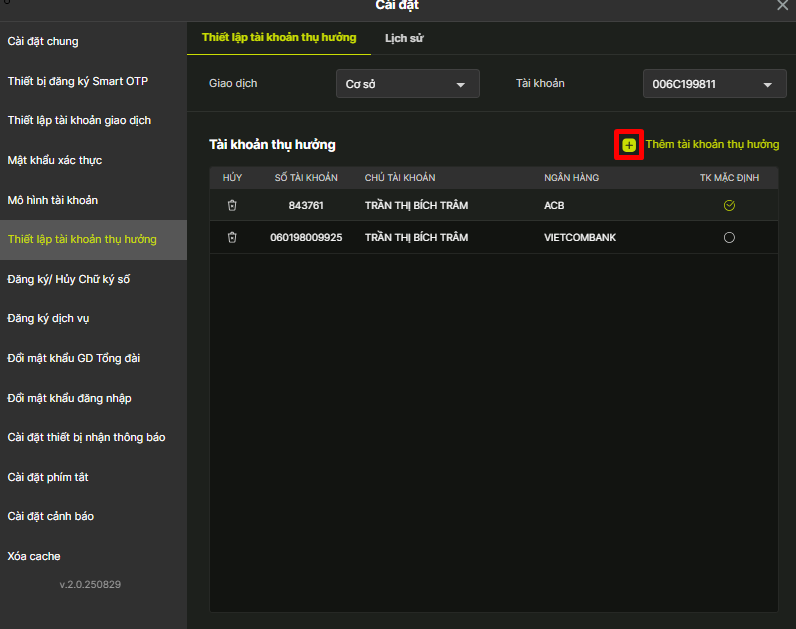Expand the Tài khoản 006C199811 dropdown
Screen dimensions: 796x629
(x=713, y=84)
